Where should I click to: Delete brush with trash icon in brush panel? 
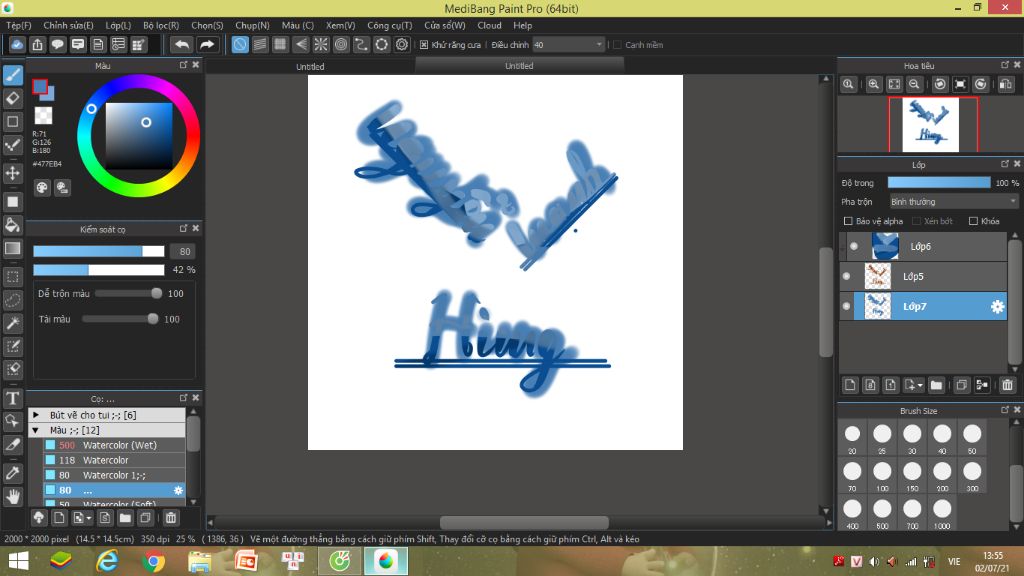[x=170, y=518]
